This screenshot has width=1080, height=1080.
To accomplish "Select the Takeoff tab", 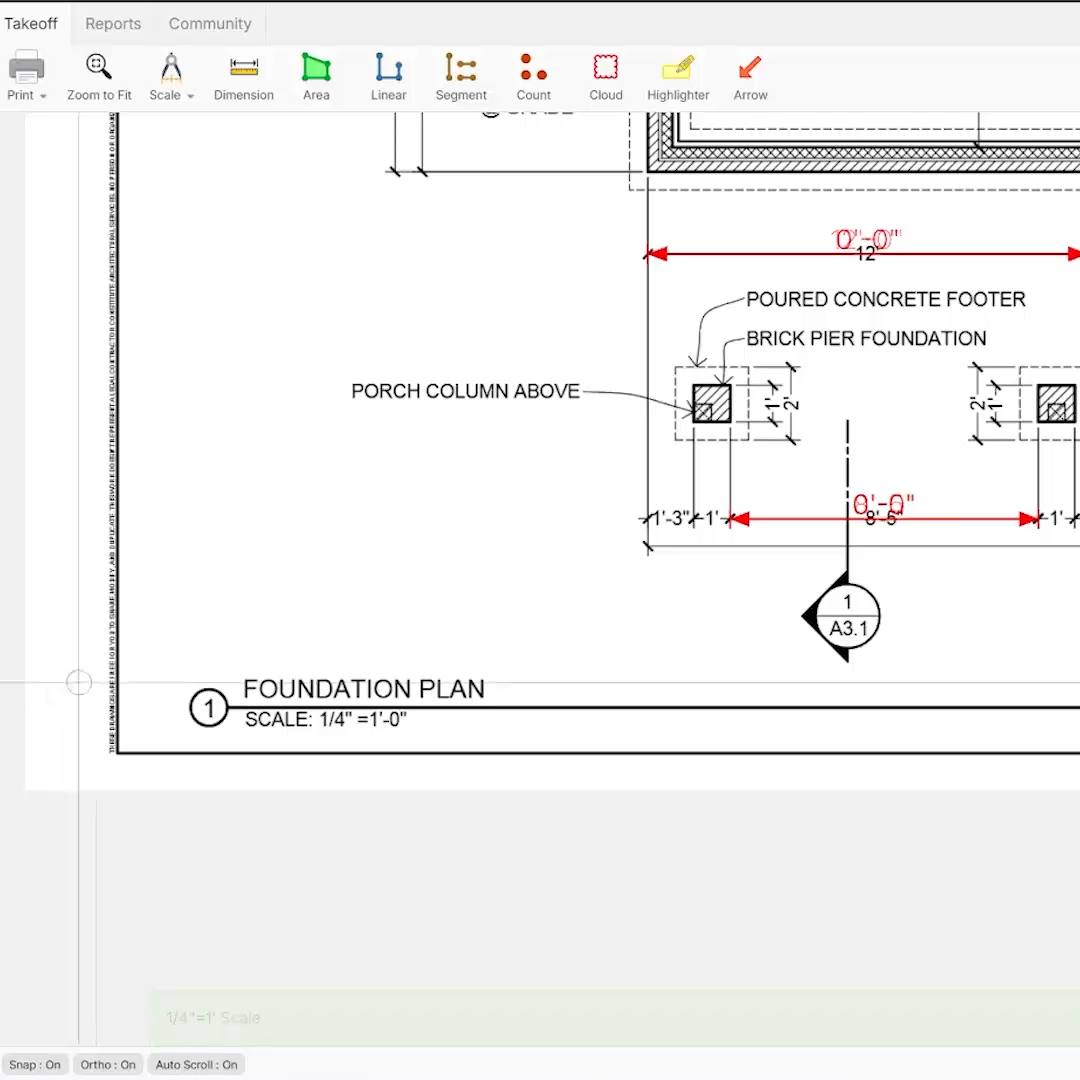I will (31, 23).
